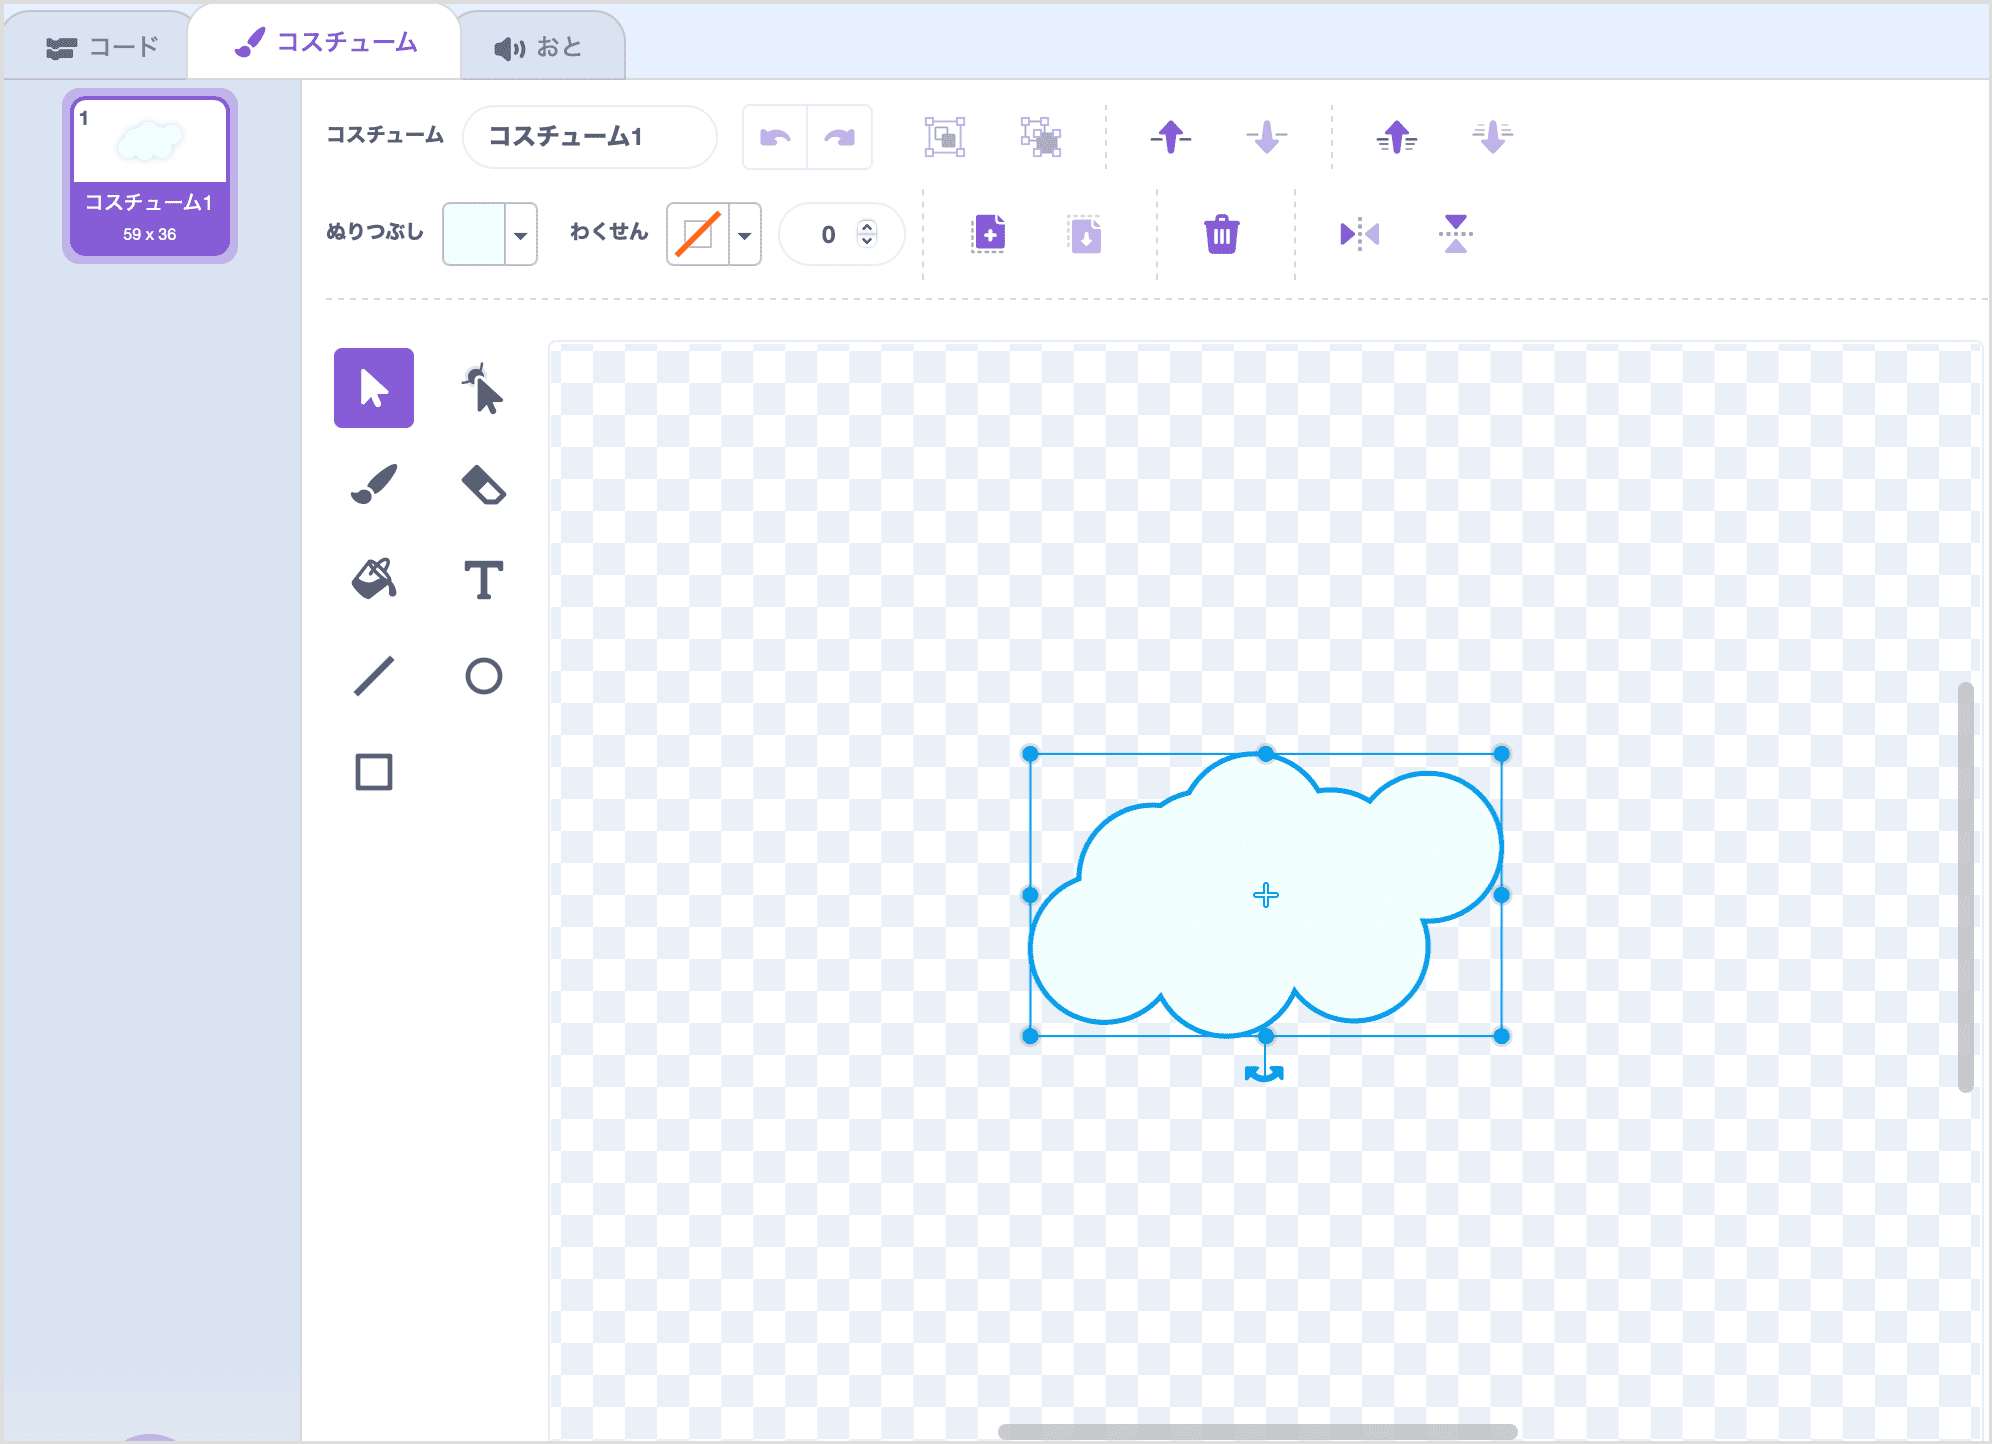Select the Rectangle tool
This screenshot has width=1992, height=1444.
[373, 770]
